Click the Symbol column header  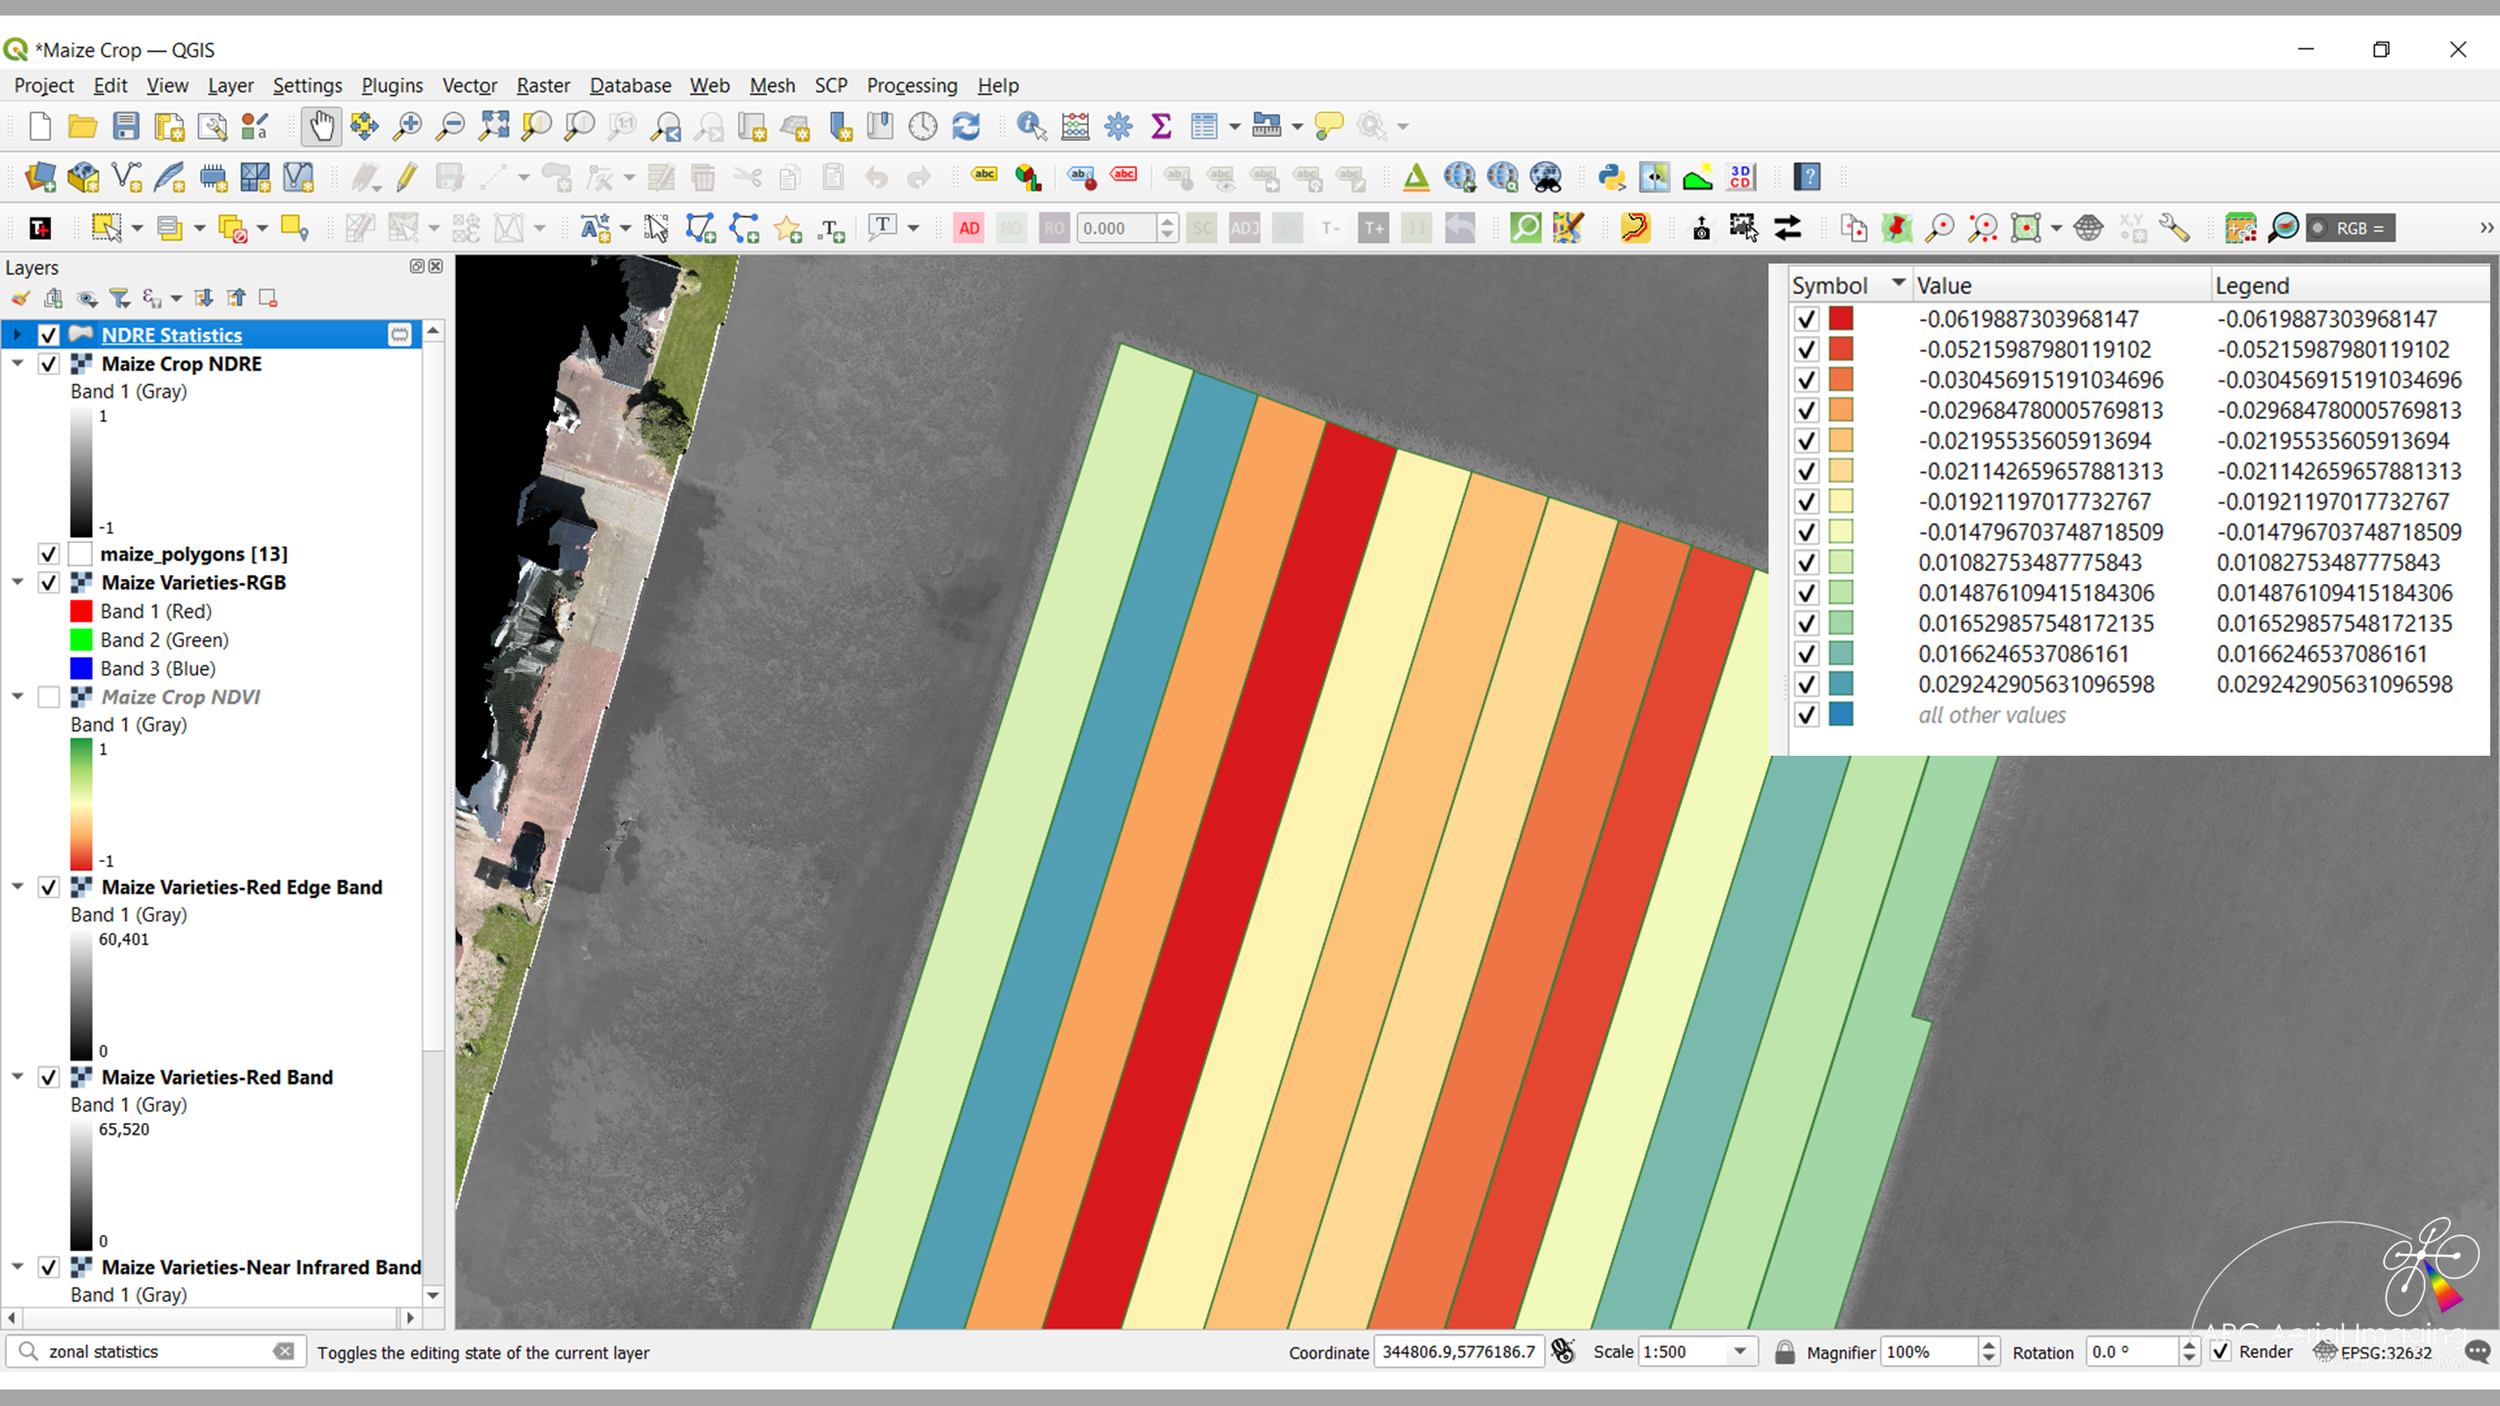pyautogui.click(x=1830, y=286)
